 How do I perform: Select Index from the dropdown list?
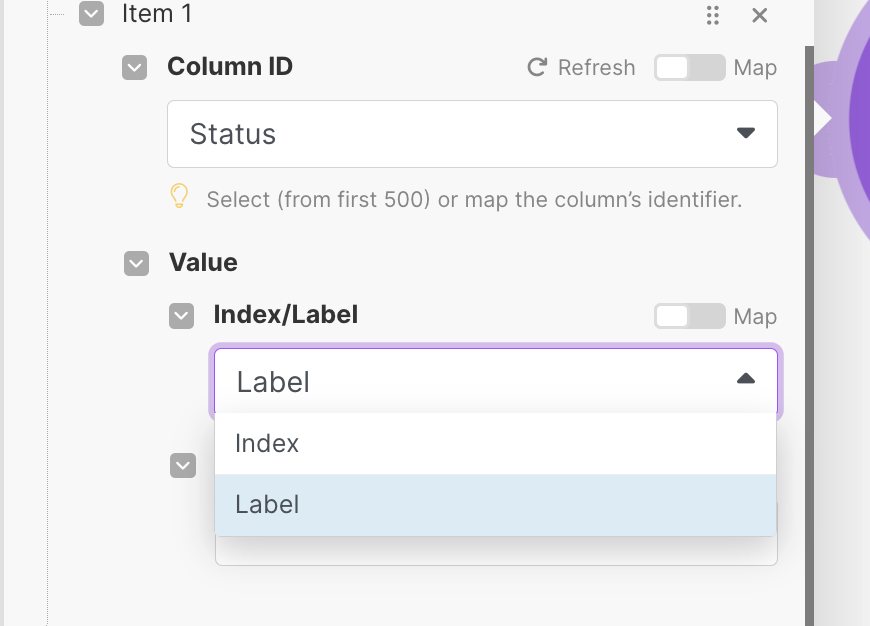pyautogui.click(x=495, y=443)
